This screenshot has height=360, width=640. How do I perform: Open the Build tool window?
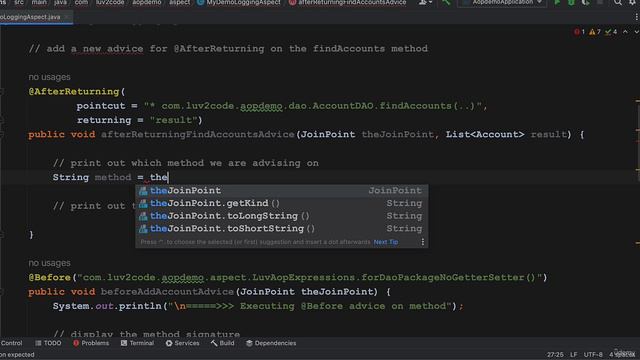tap(223, 343)
